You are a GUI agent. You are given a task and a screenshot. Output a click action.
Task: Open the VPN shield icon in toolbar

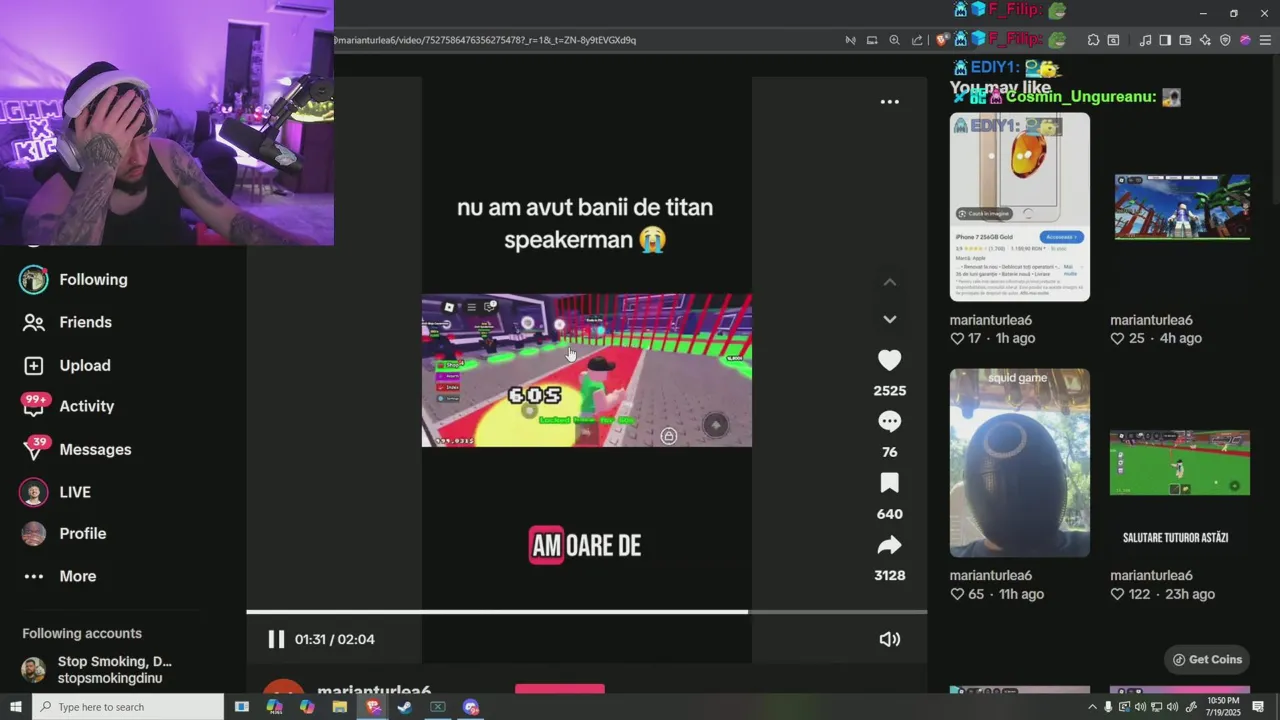point(1225,40)
